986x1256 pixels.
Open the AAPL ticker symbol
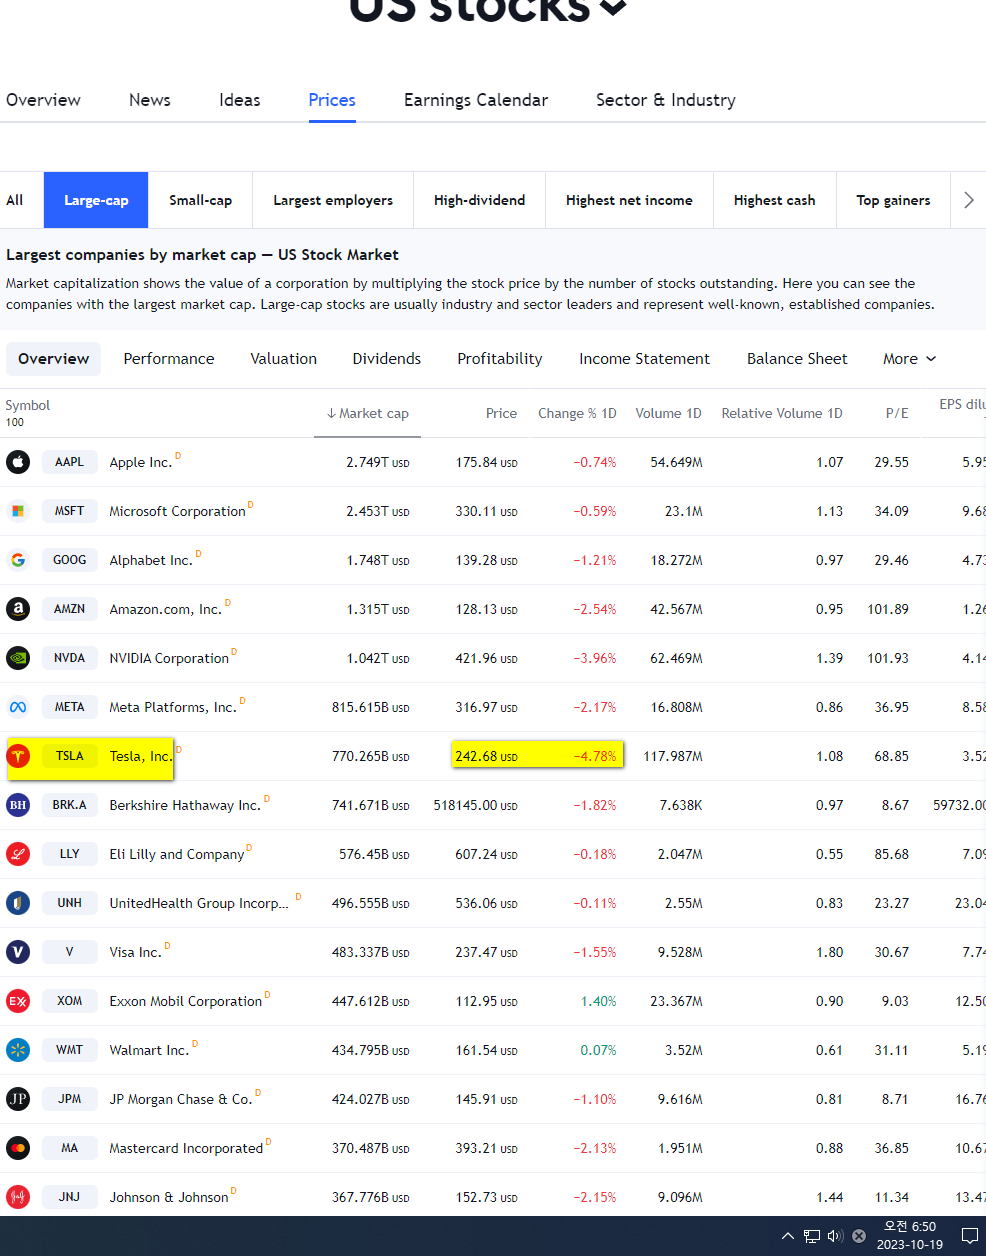[x=70, y=462]
